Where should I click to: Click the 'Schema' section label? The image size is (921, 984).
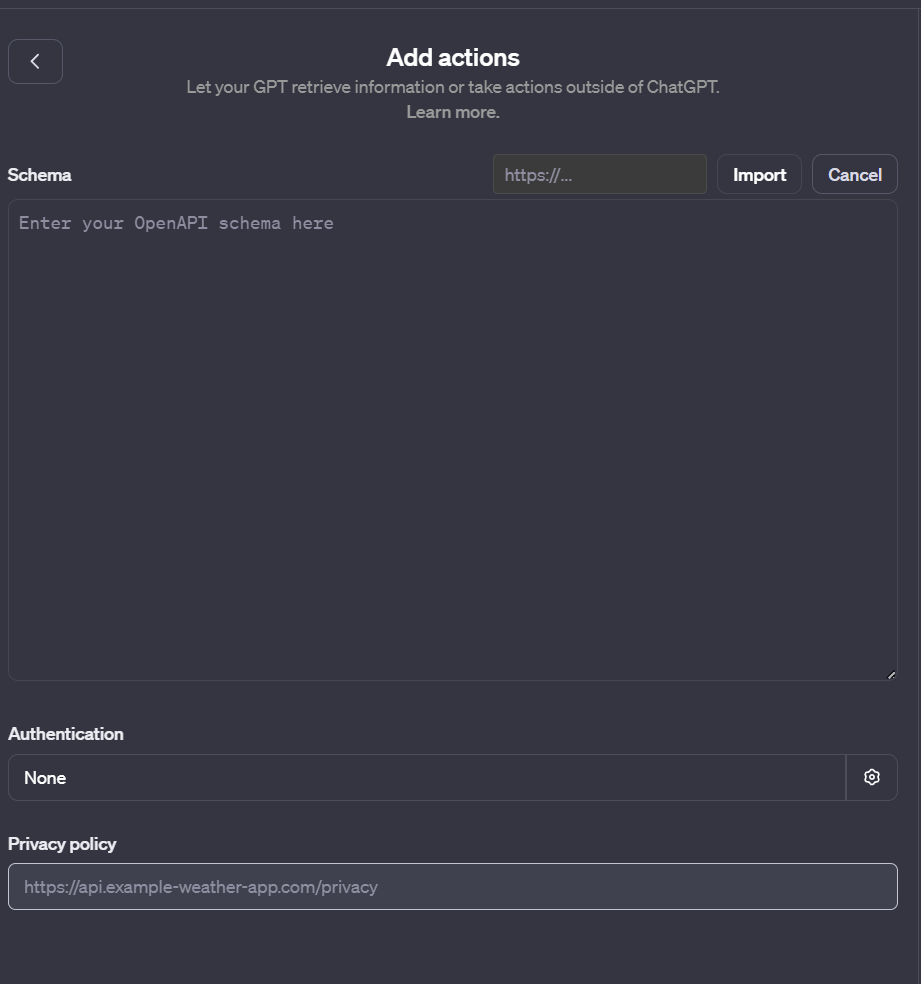(40, 175)
